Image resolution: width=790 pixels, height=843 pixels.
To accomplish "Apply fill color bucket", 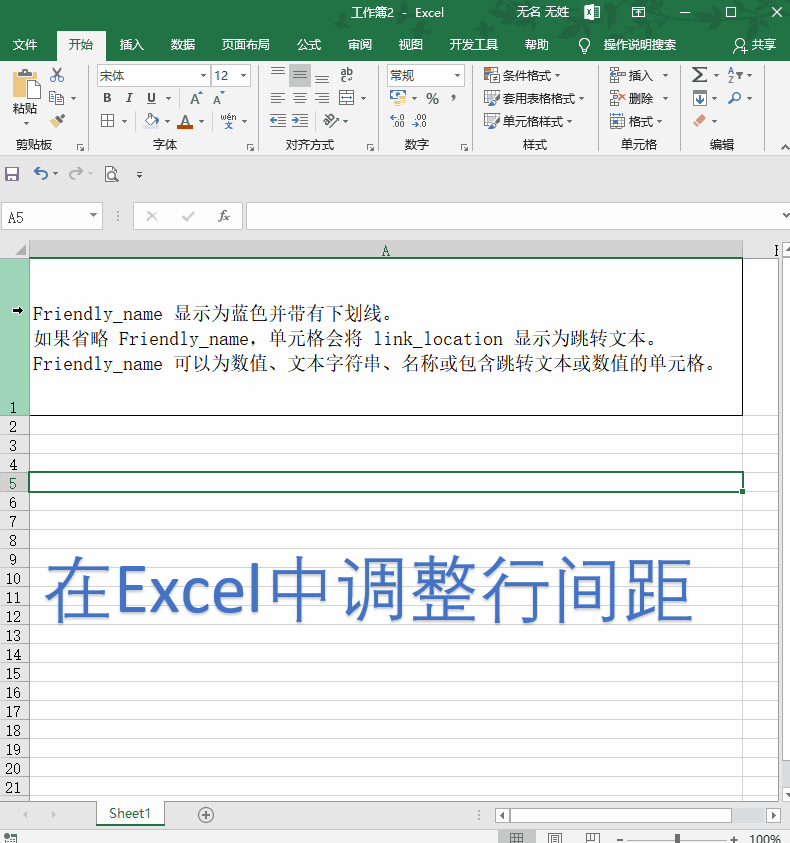I will click(x=152, y=120).
